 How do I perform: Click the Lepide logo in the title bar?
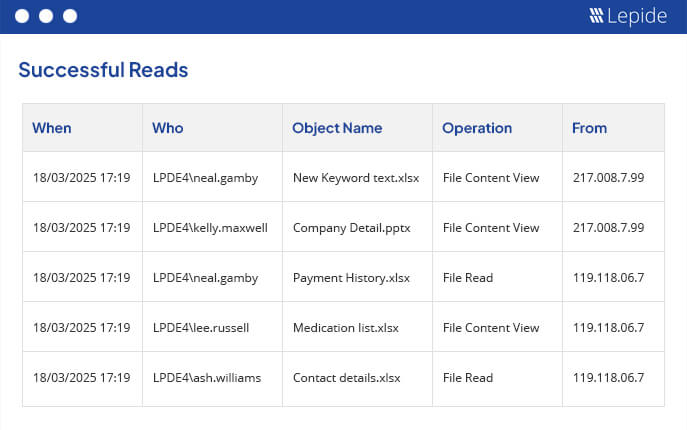628,16
